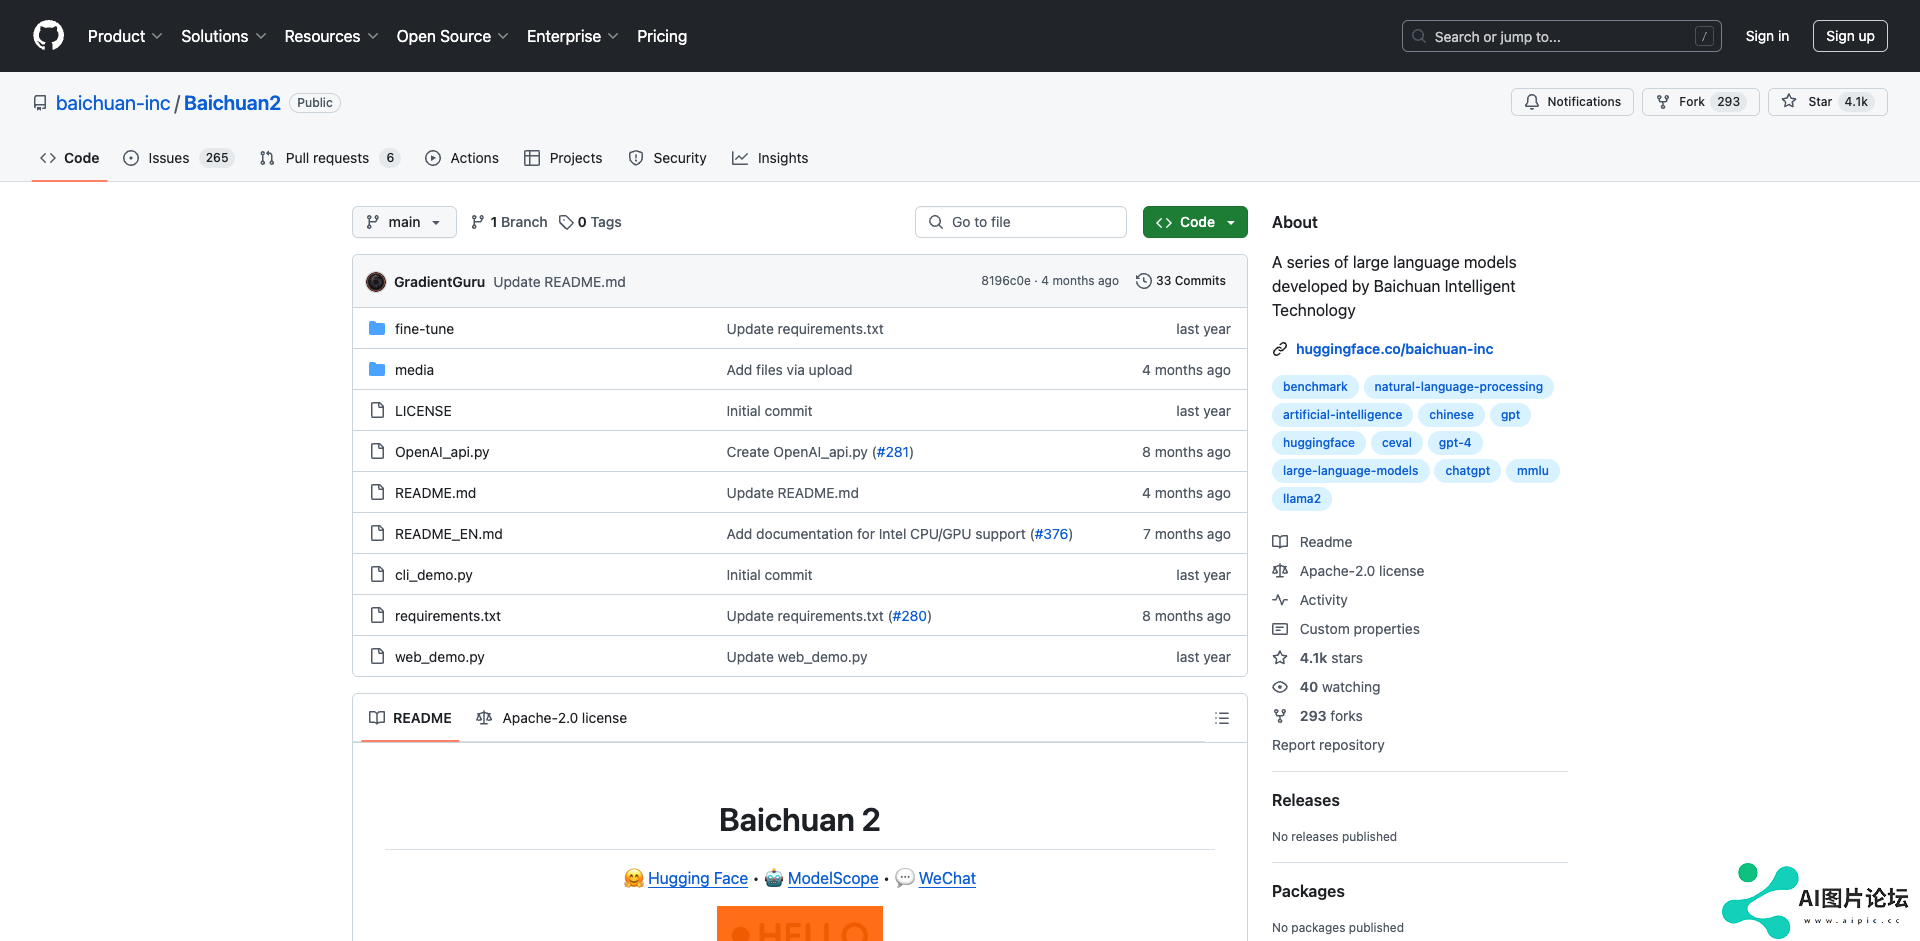Open the Pricing page
The image size is (1920, 941).
point(662,36)
